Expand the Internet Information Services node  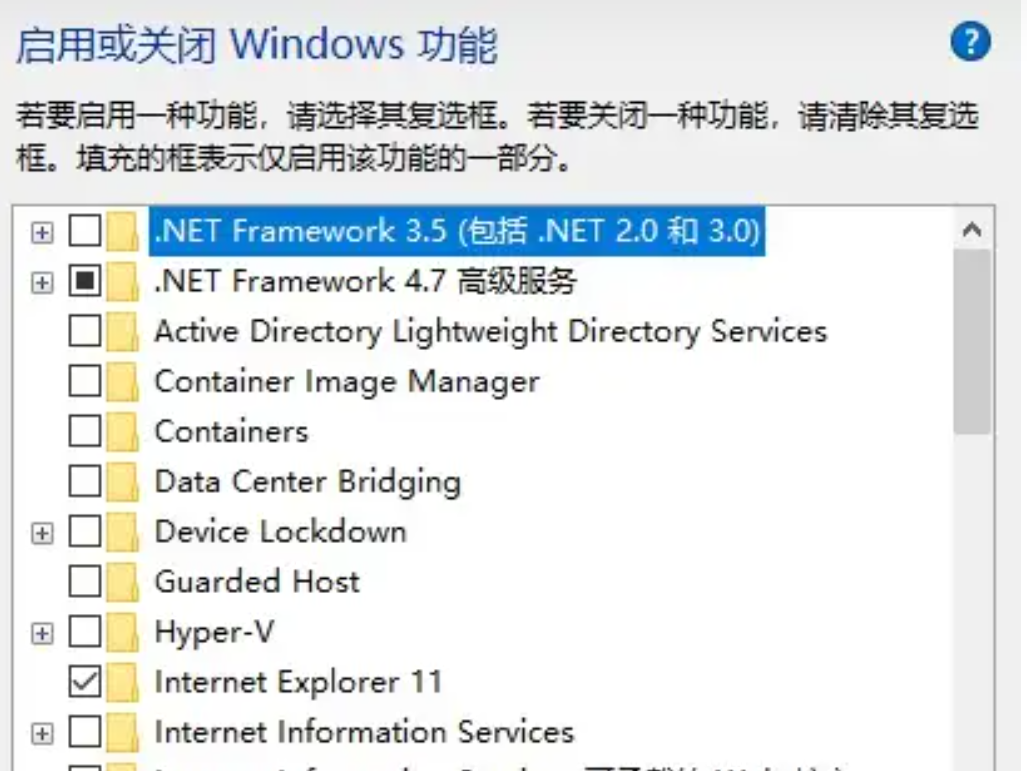point(42,733)
